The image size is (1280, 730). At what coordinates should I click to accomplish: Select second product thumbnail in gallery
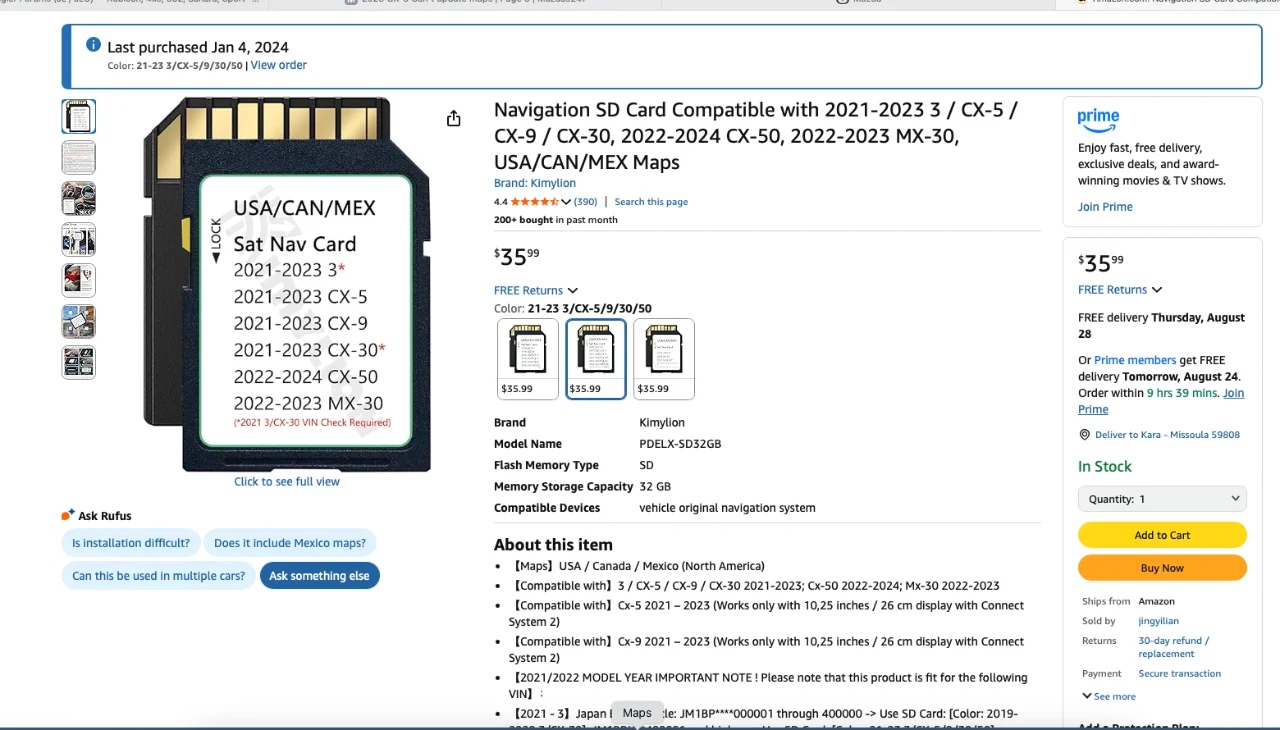(79, 157)
